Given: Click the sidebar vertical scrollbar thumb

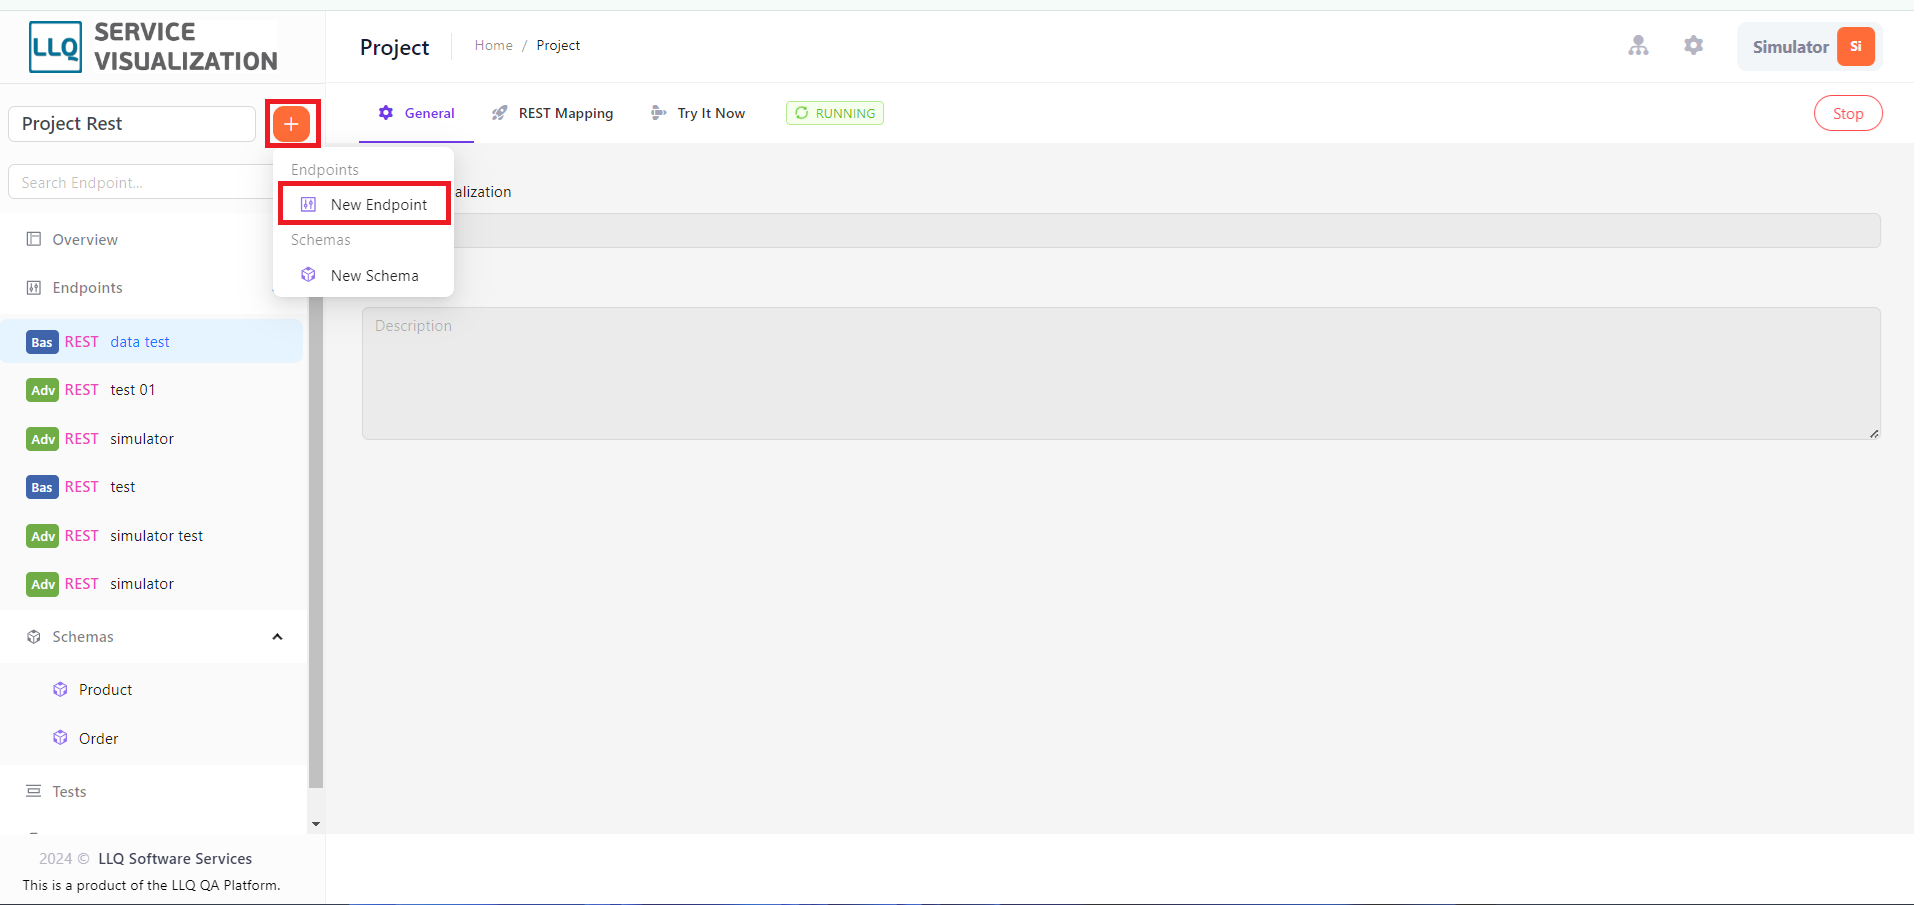Looking at the screenshot, I should 316,542.
